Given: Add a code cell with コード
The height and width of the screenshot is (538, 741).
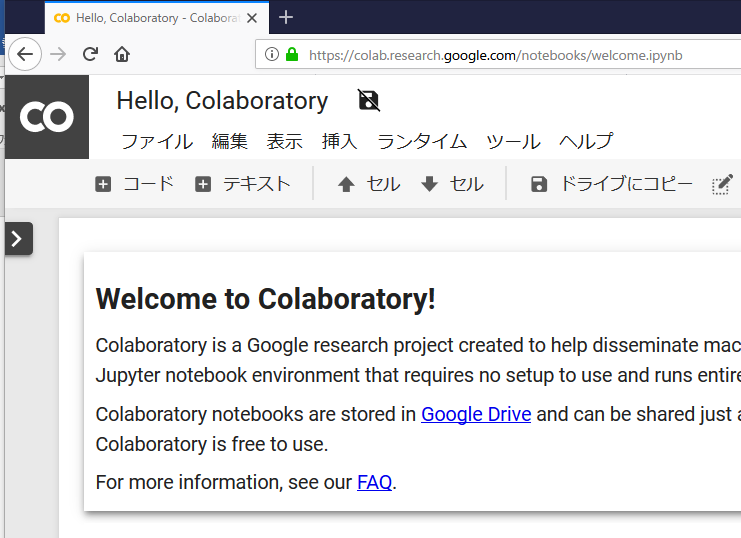Looking at the screenshot, I should (x=135, y=184).
